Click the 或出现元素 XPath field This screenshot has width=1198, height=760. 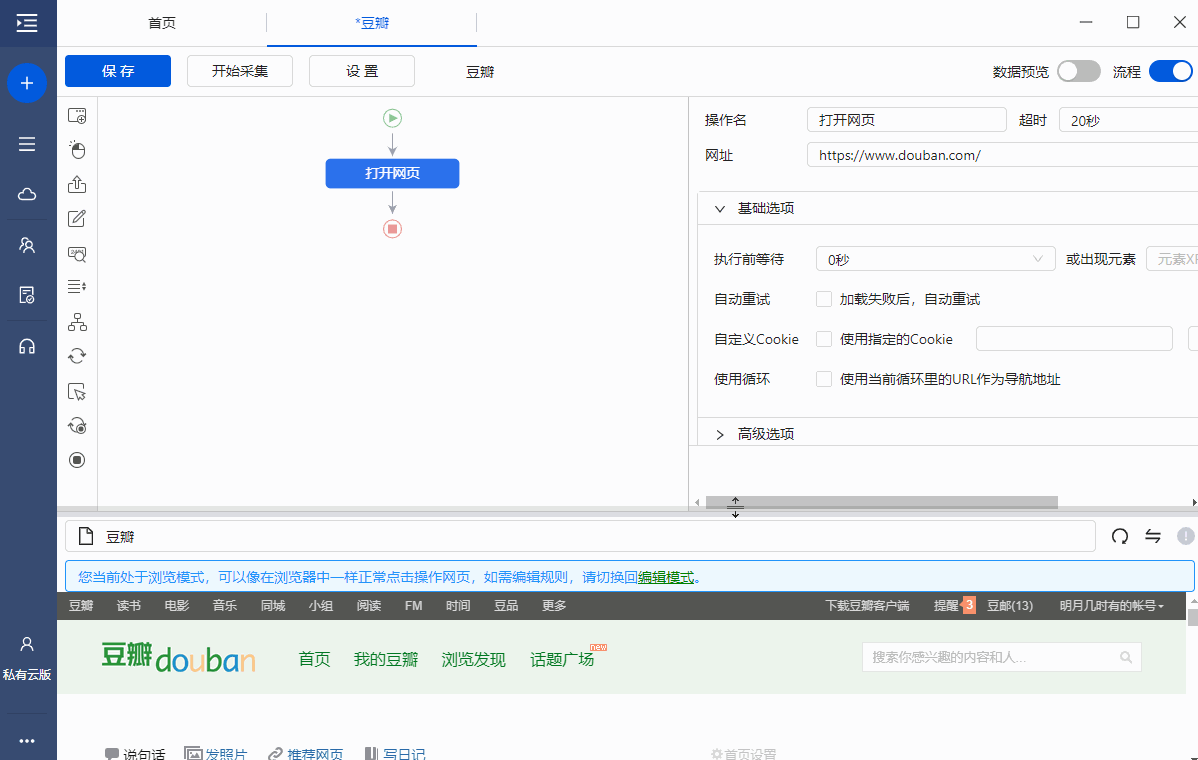coord(1172,259)
